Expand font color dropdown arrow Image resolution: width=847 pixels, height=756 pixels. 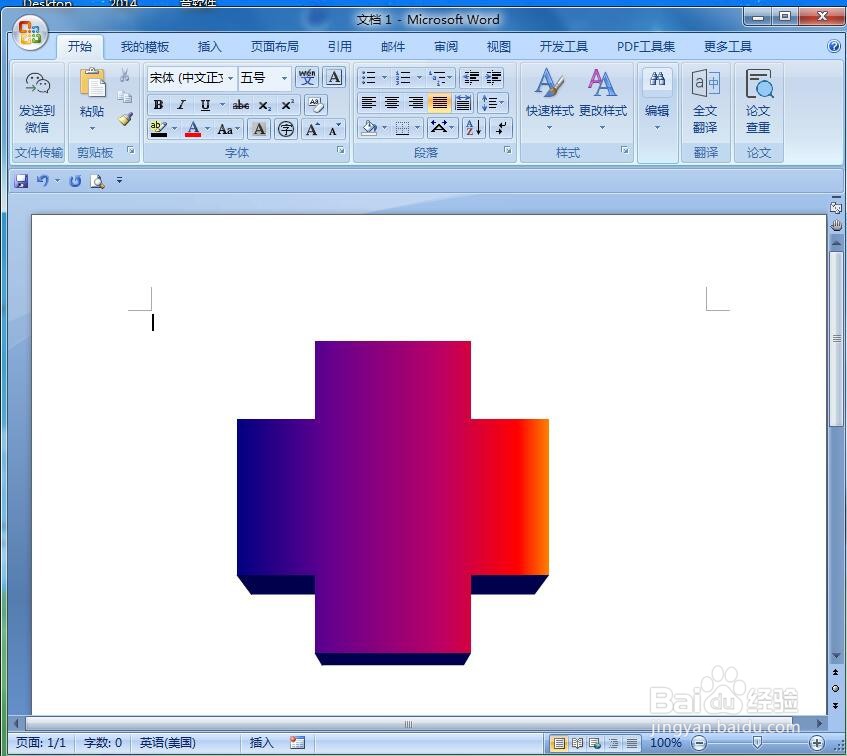208,129
